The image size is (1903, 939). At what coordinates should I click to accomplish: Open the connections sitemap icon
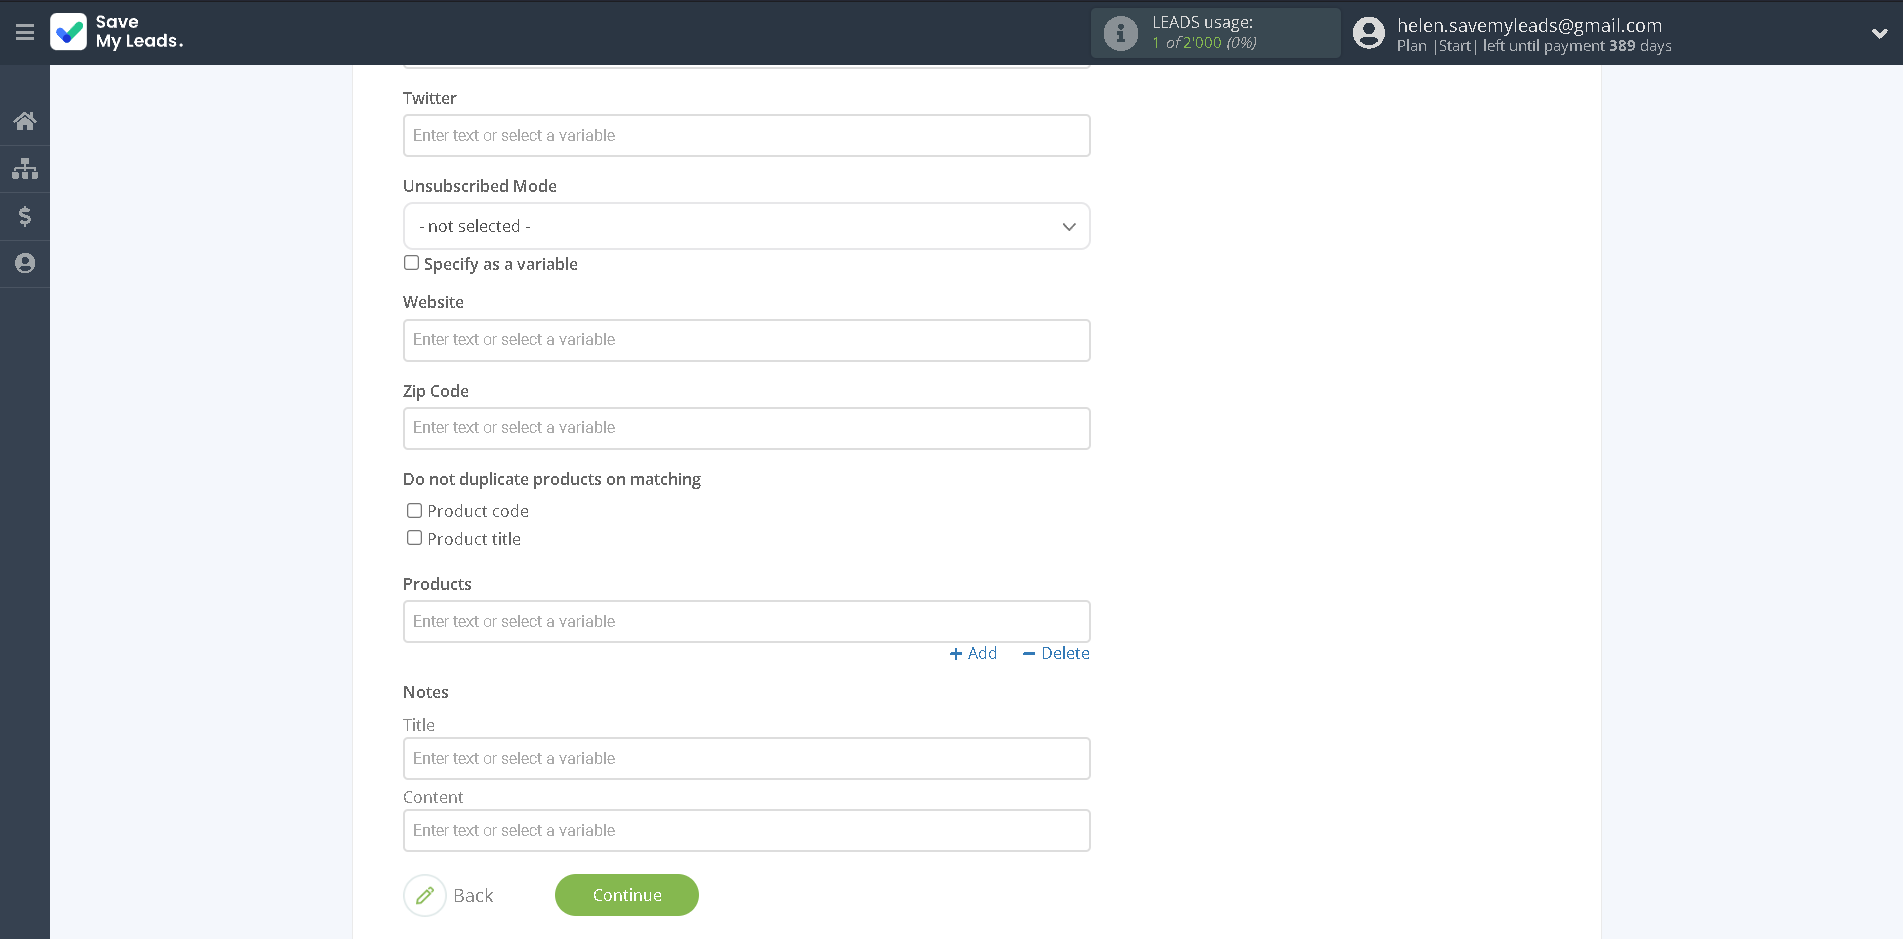click(25, 169)
